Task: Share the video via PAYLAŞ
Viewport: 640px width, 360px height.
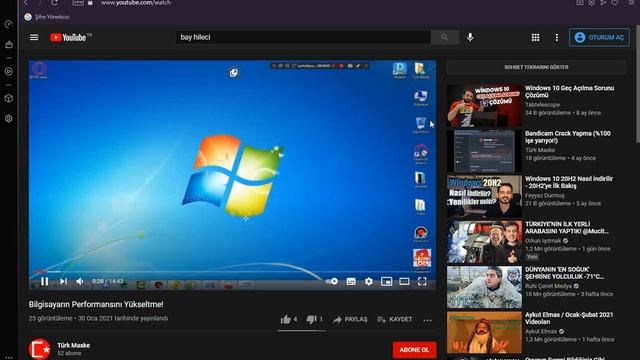Action: [x=350, y=319]
